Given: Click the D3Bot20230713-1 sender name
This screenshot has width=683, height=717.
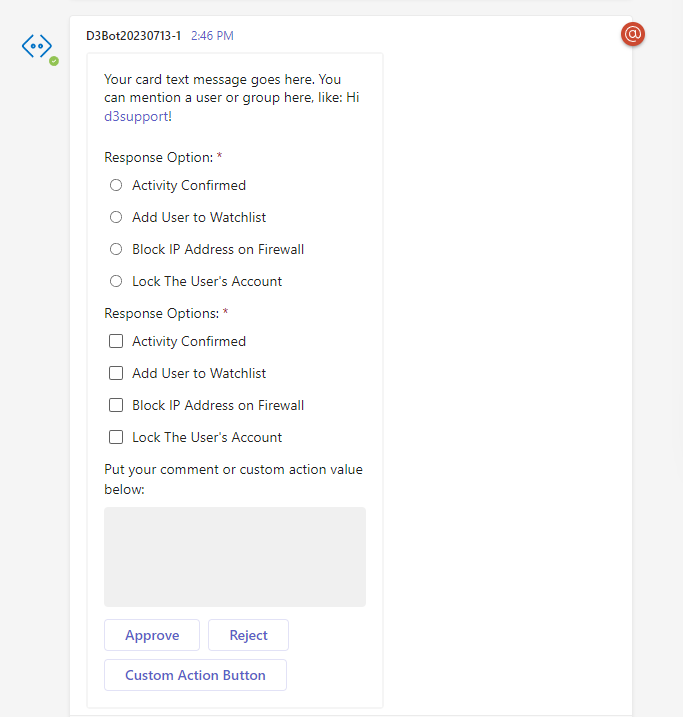Looking at the screenshot, I should coord(134,36).
